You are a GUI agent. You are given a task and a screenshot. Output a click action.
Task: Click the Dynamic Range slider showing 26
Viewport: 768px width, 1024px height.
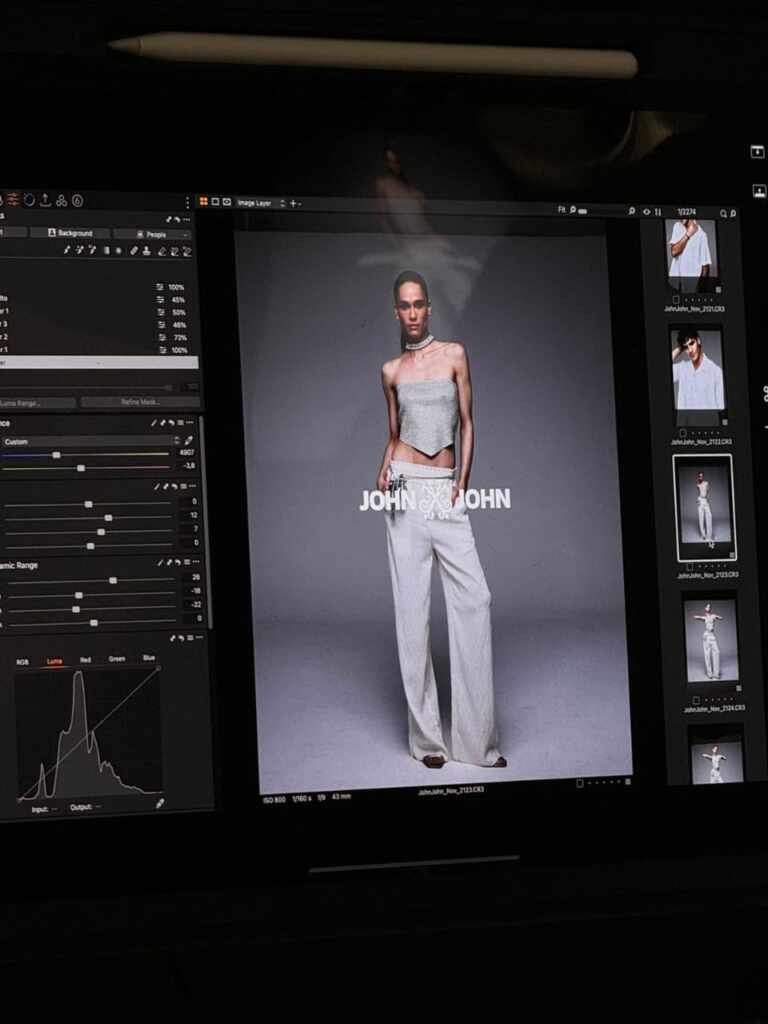click(x=112, y=580)
